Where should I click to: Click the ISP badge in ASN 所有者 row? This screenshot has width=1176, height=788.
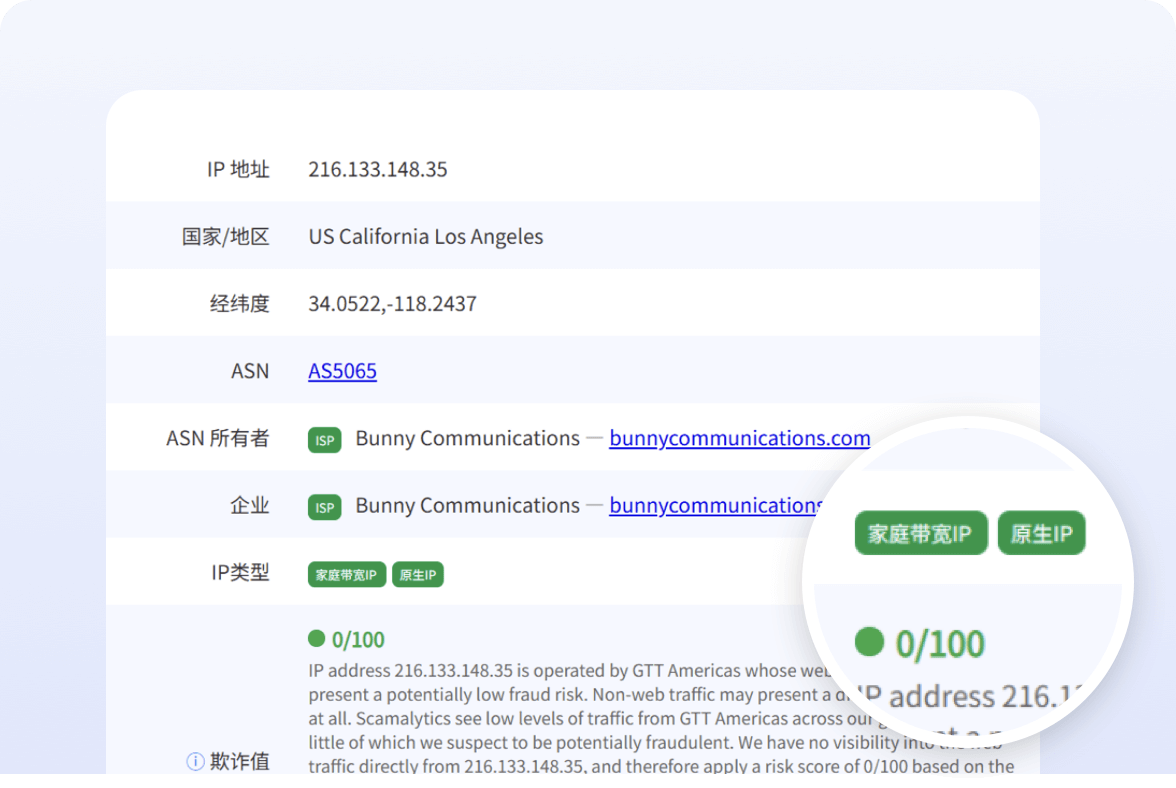click(324, 440)
